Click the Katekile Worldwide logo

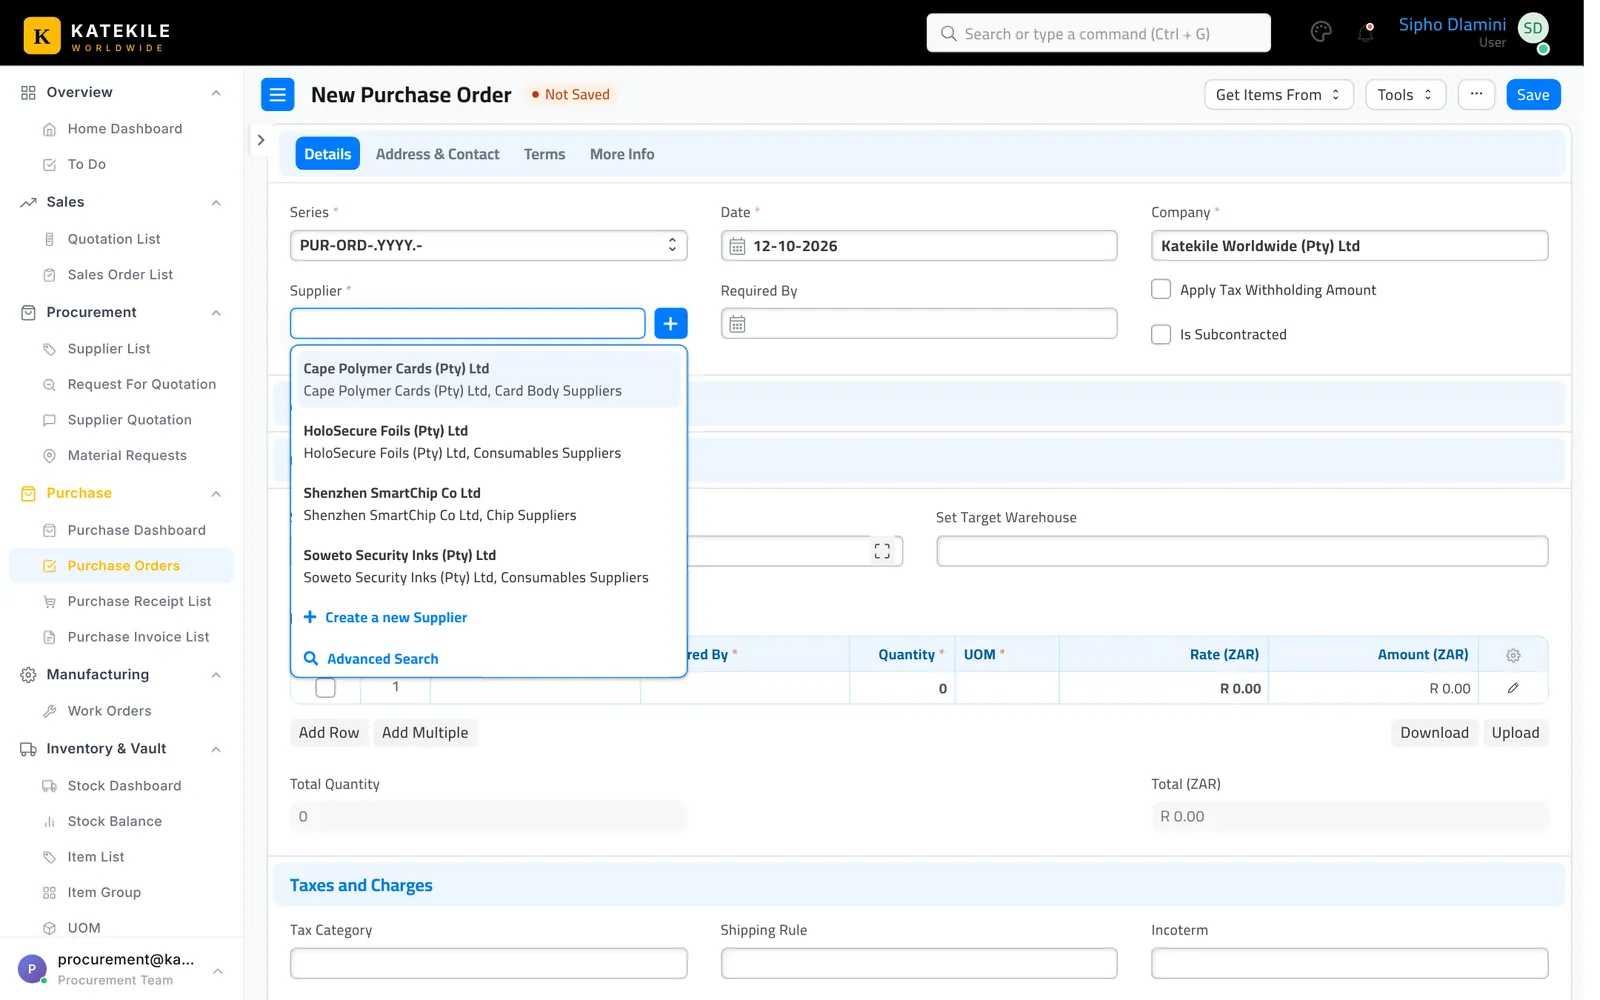[x=97, y=35]
